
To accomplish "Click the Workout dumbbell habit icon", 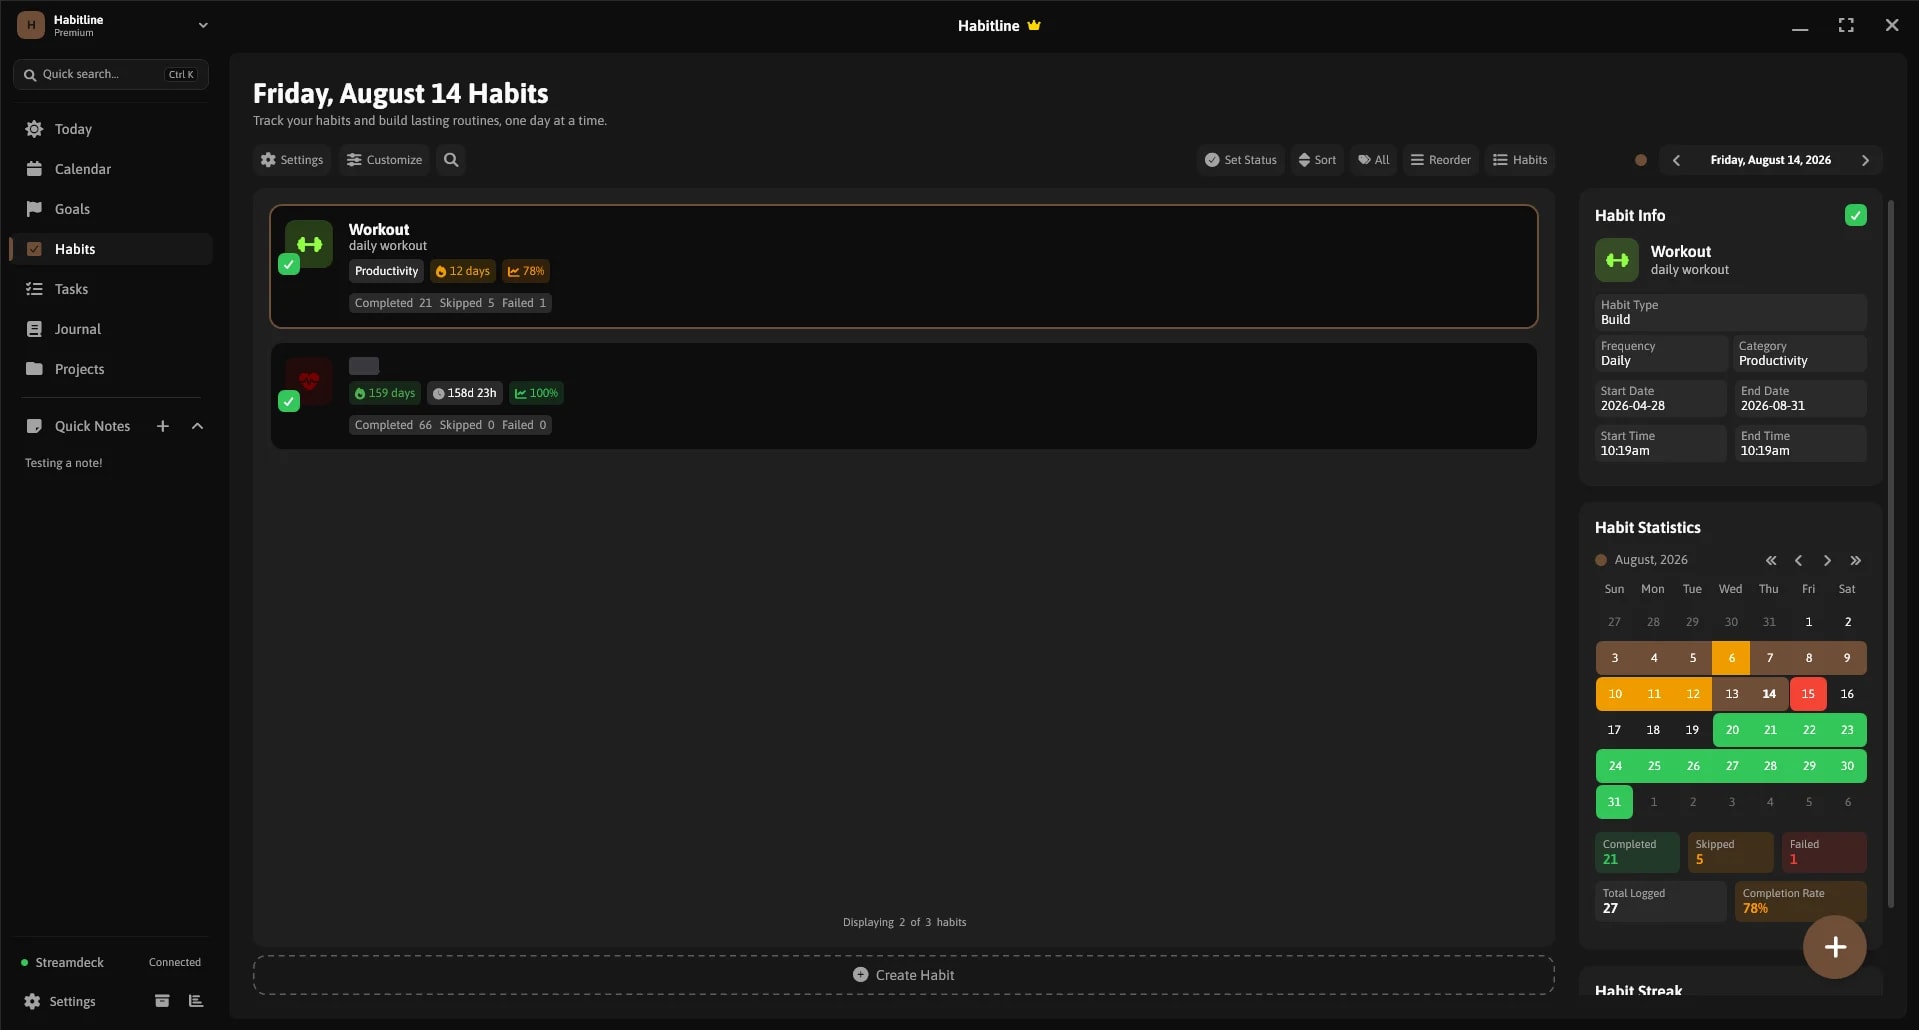I will coord(310,244).
